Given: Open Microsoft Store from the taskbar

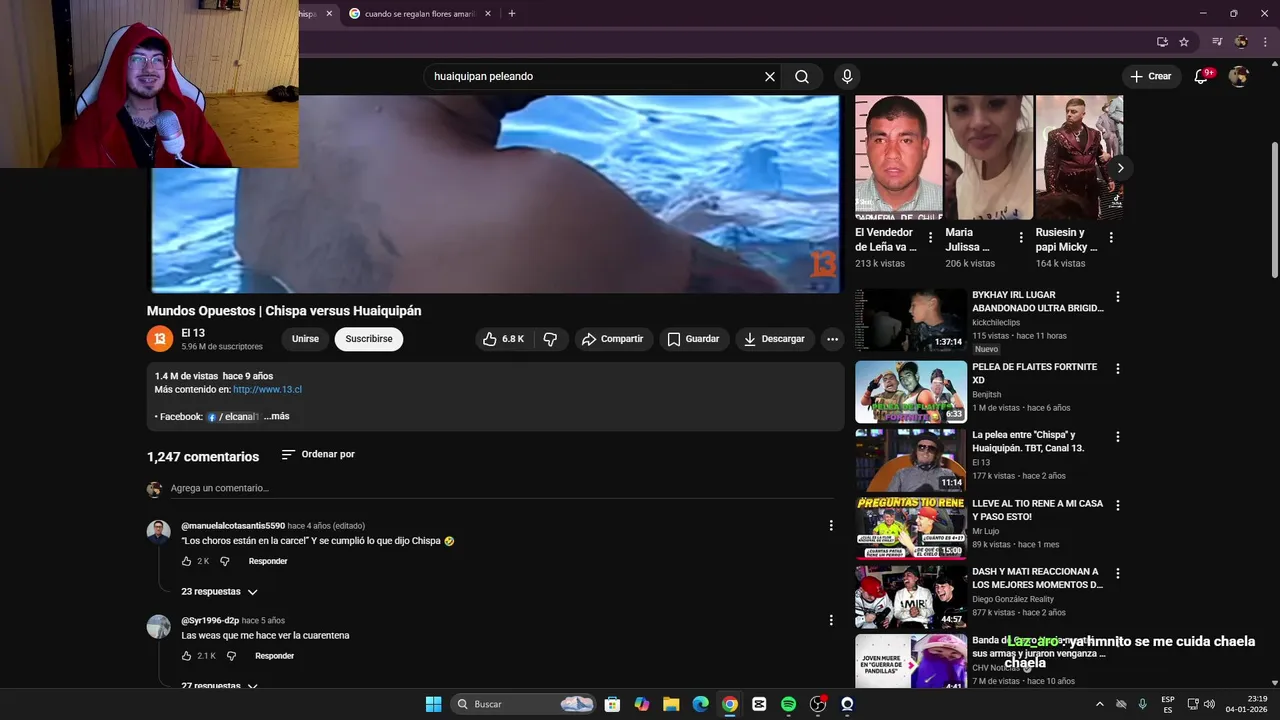Looking at the screenshot, I should (612, 704).
